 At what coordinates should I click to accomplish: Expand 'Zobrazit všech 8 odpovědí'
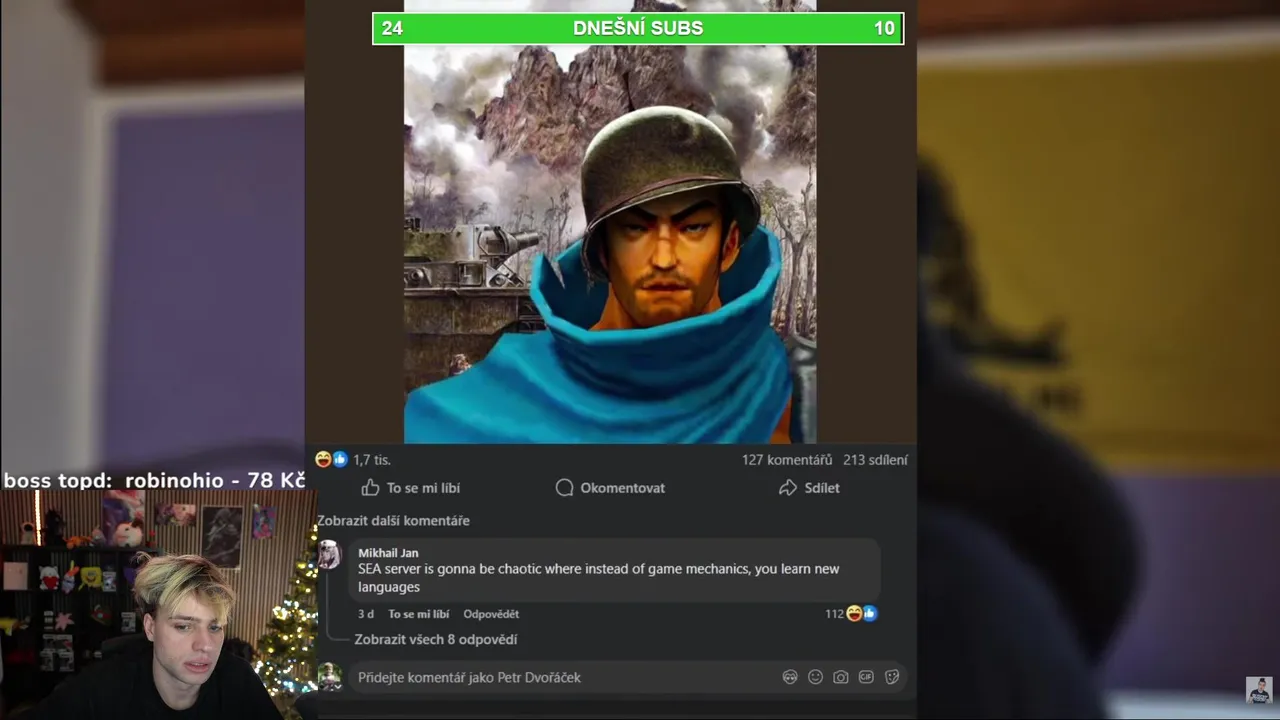coord(436,639)
